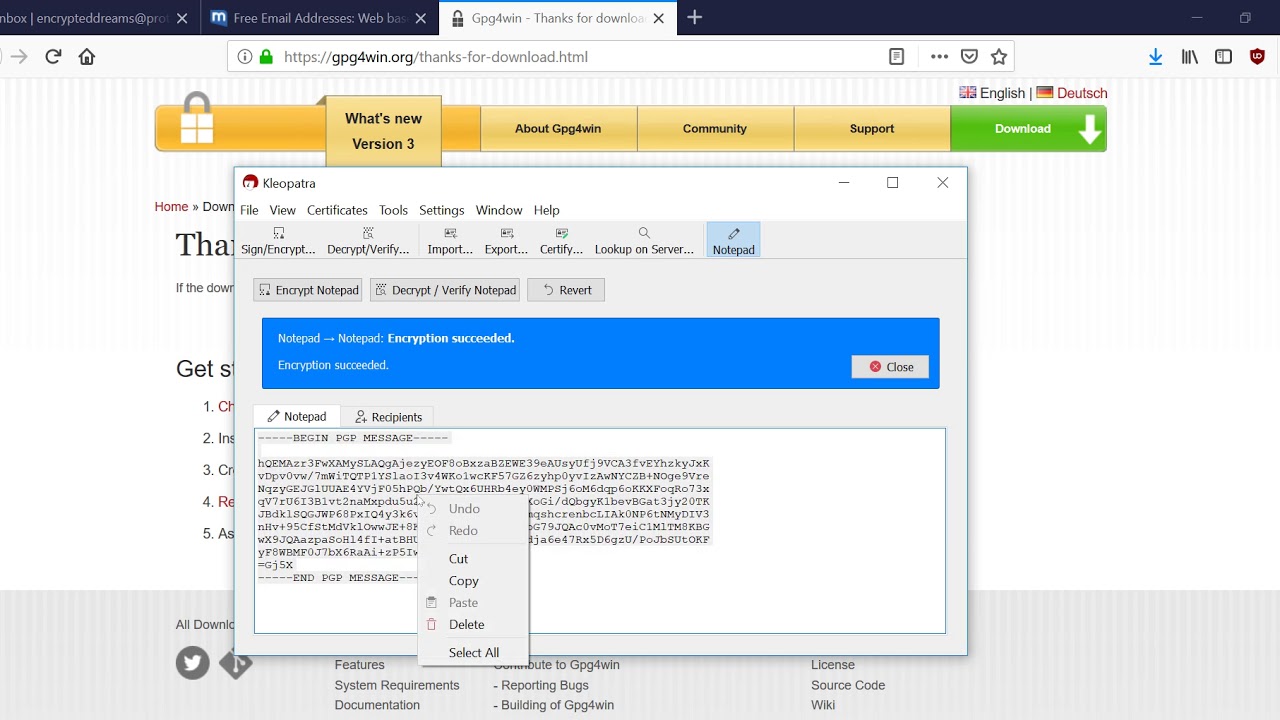Image resolution: width=1280 pixels, height=720 pixels.
Task: Switch to Free Email Addresses tab
Action: click(318, 18)
